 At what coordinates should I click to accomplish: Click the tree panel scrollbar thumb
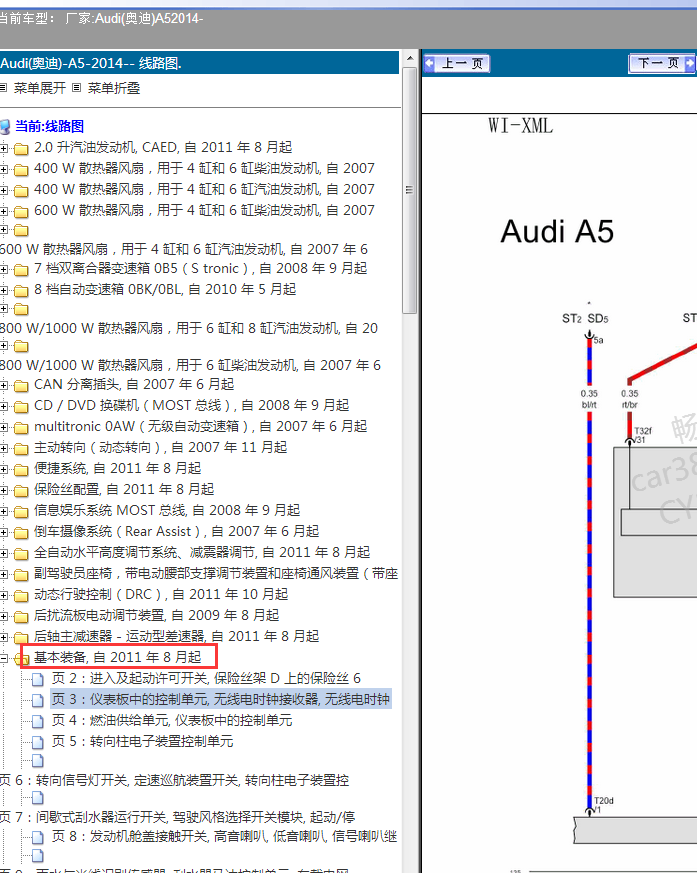(x=410, y=190)
